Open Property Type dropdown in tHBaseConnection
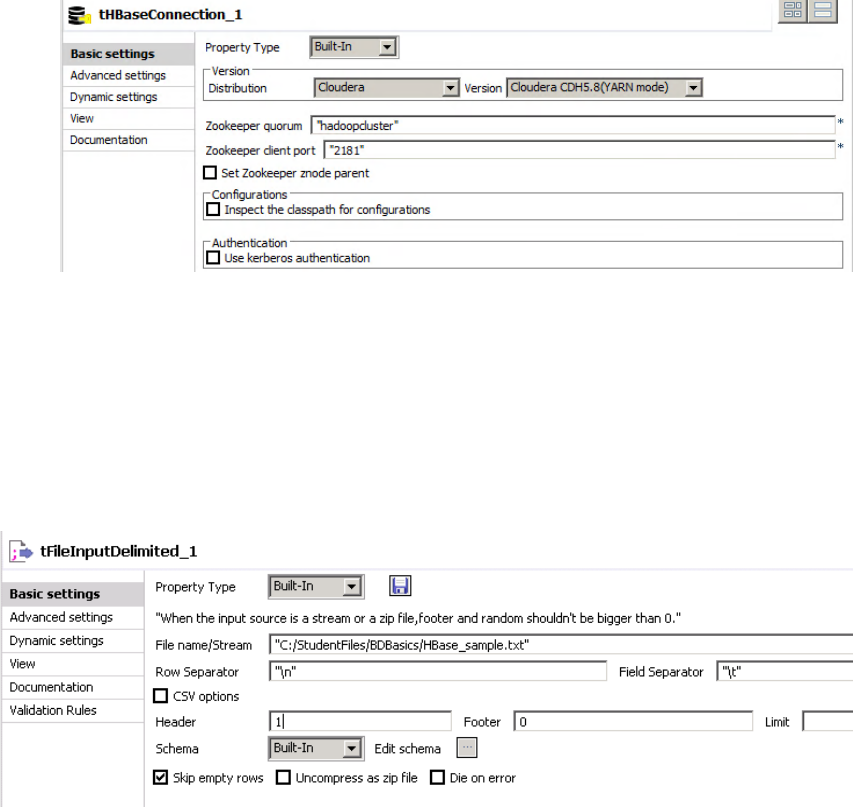853x807 pixels. click(354, 47)
